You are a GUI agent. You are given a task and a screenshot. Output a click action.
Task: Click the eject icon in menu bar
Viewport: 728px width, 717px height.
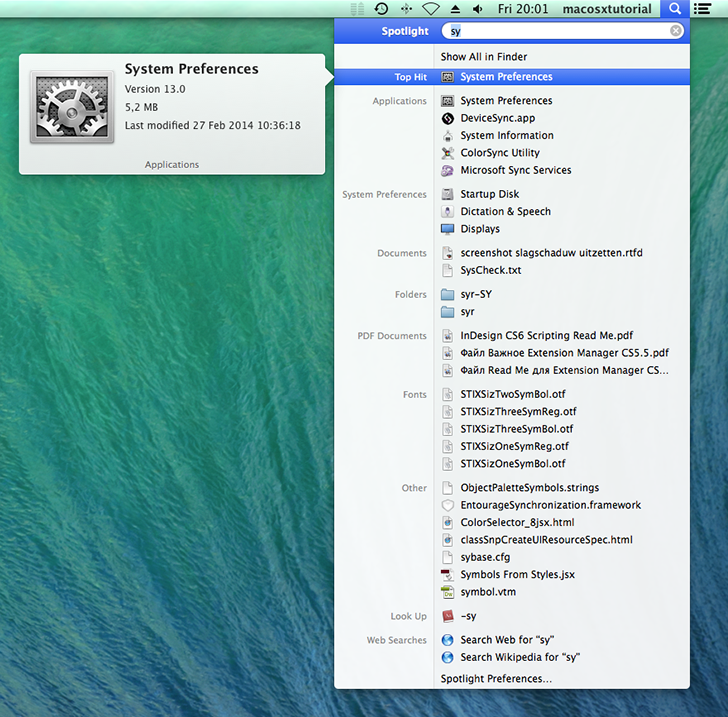point(455,9)
